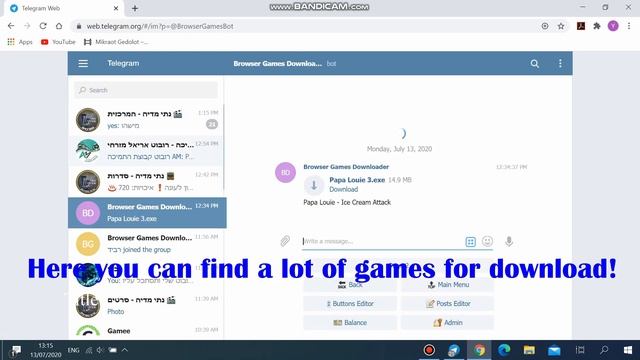
Task: Open the Telegram hamburger menu
Action: pyautogui.click(x=83, y=63)
